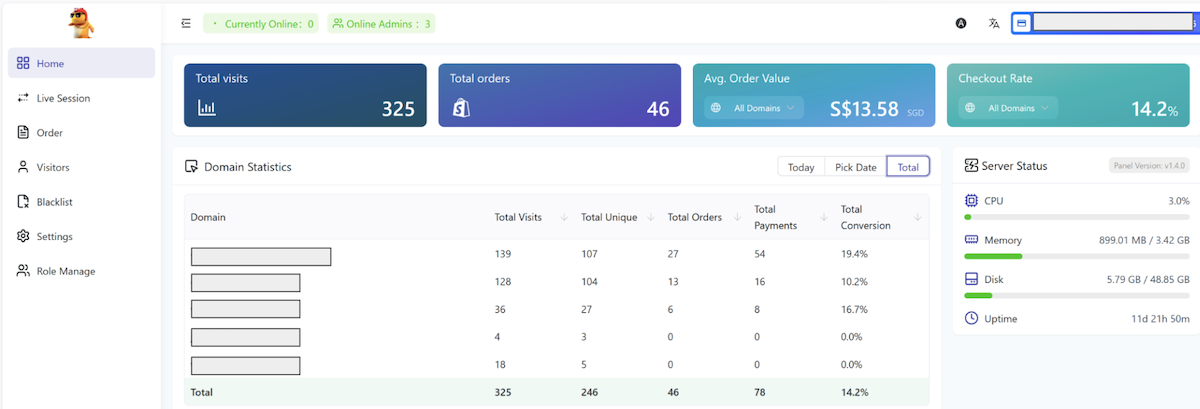The height and width of the screenshot is (409, 1200).
Task: Click the duck mascot logo
Action: point(81,23)
